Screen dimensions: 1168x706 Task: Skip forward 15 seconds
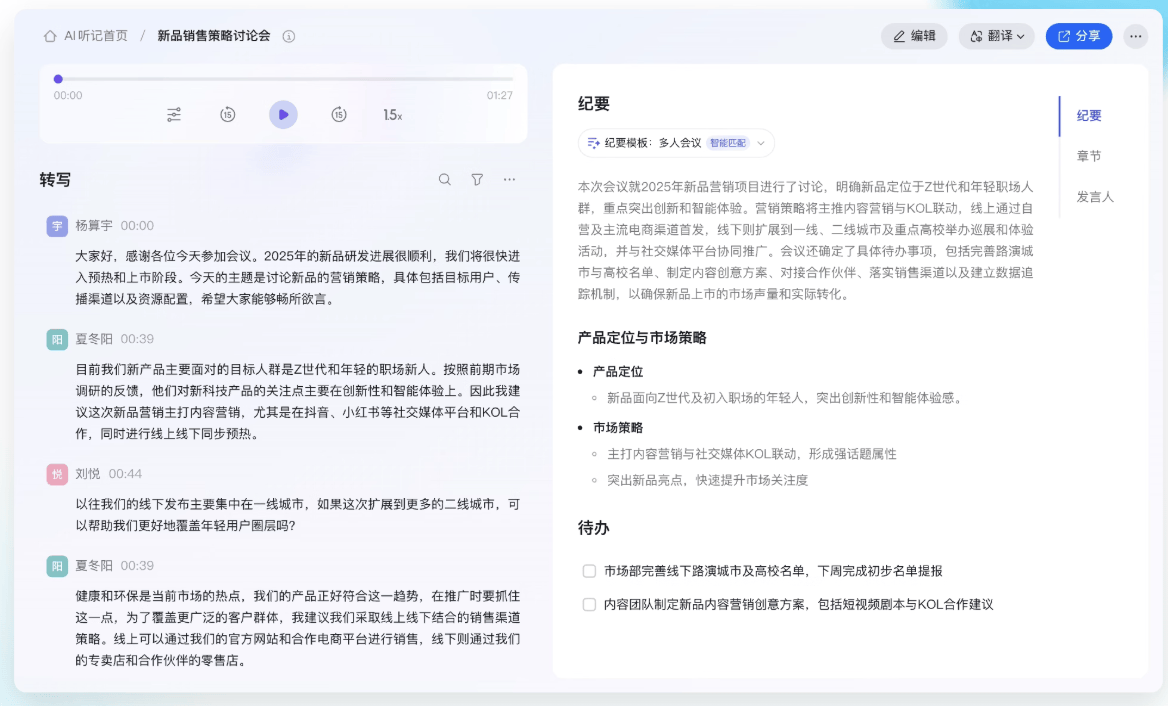tap(339, 115)
